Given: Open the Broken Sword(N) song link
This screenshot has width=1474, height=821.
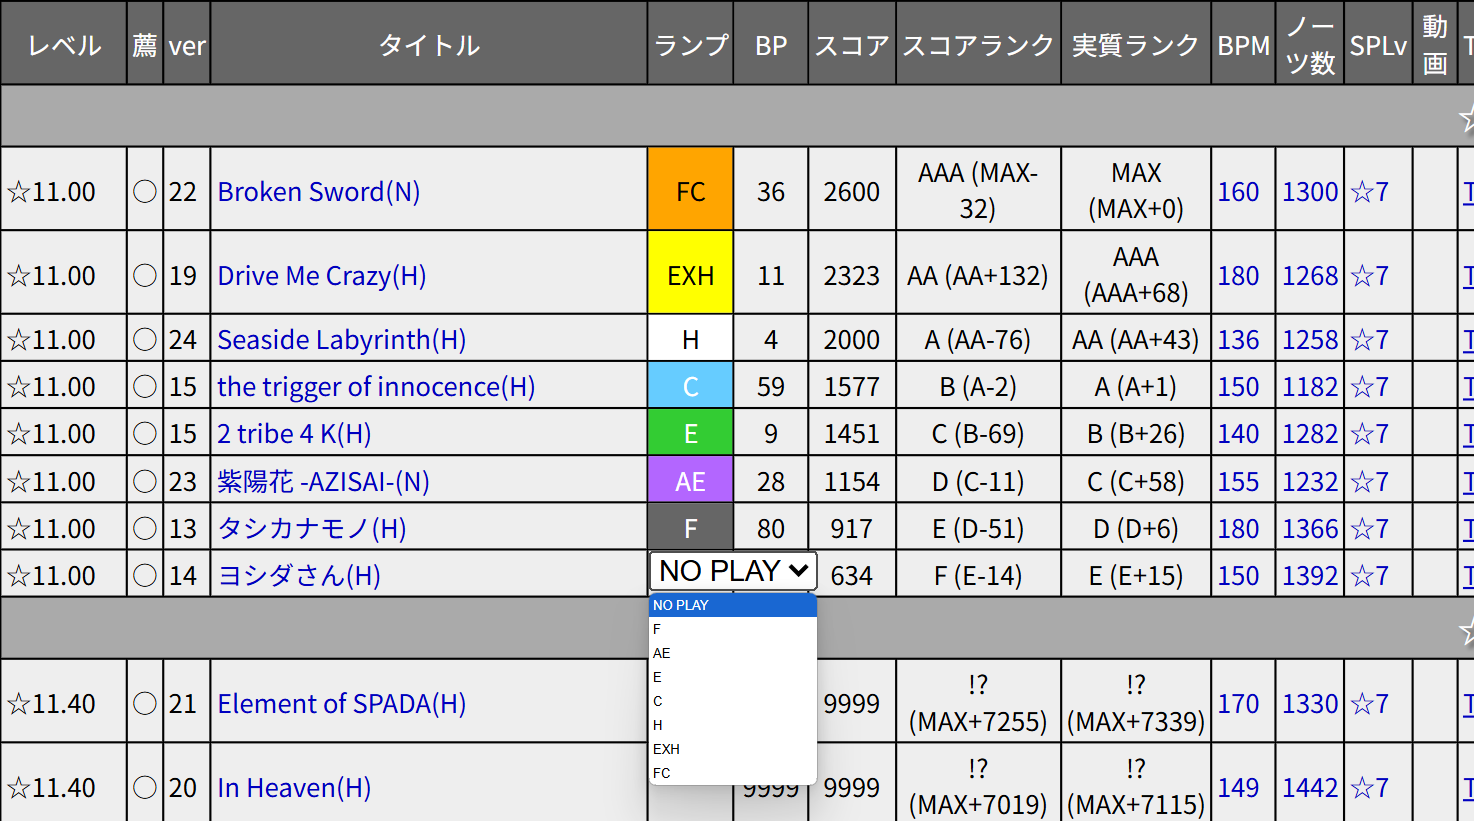Looking at the screenshot, I should 319,191.
